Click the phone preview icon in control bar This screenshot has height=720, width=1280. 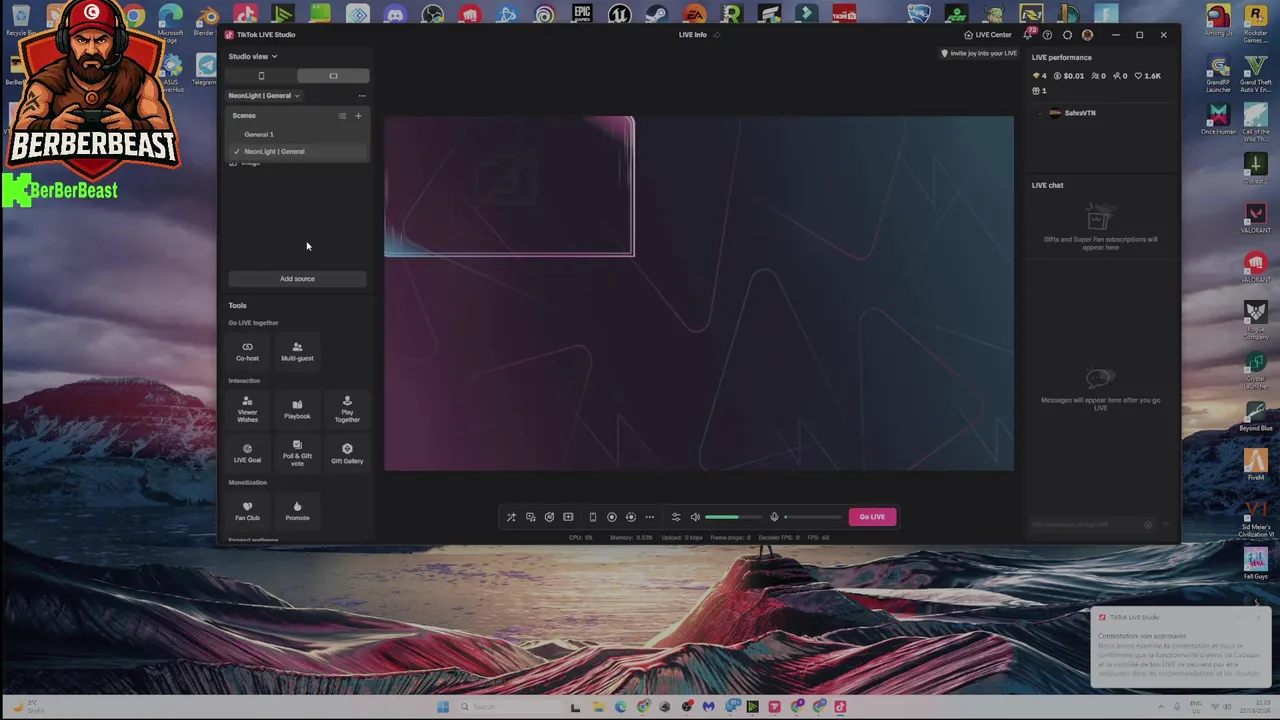point(592,517)
